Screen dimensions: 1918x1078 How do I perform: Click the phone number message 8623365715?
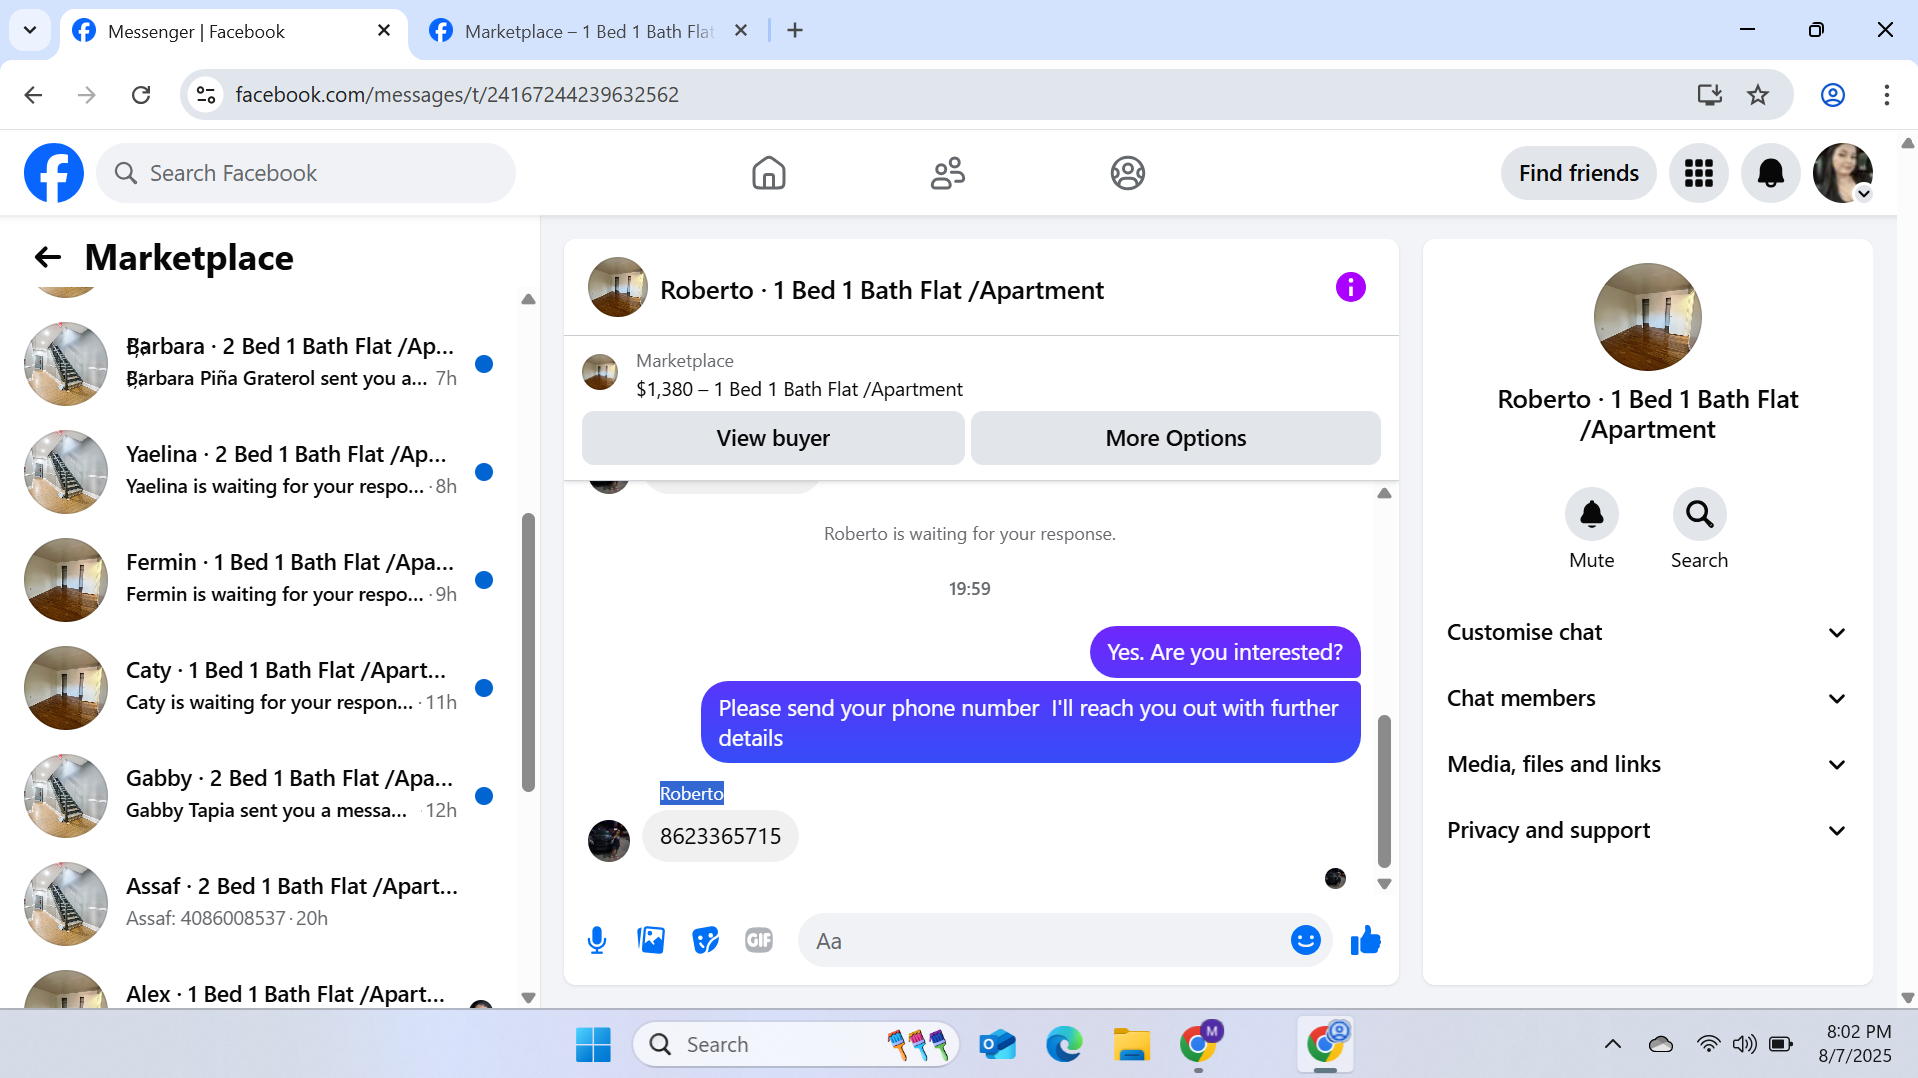click(720, 836)
